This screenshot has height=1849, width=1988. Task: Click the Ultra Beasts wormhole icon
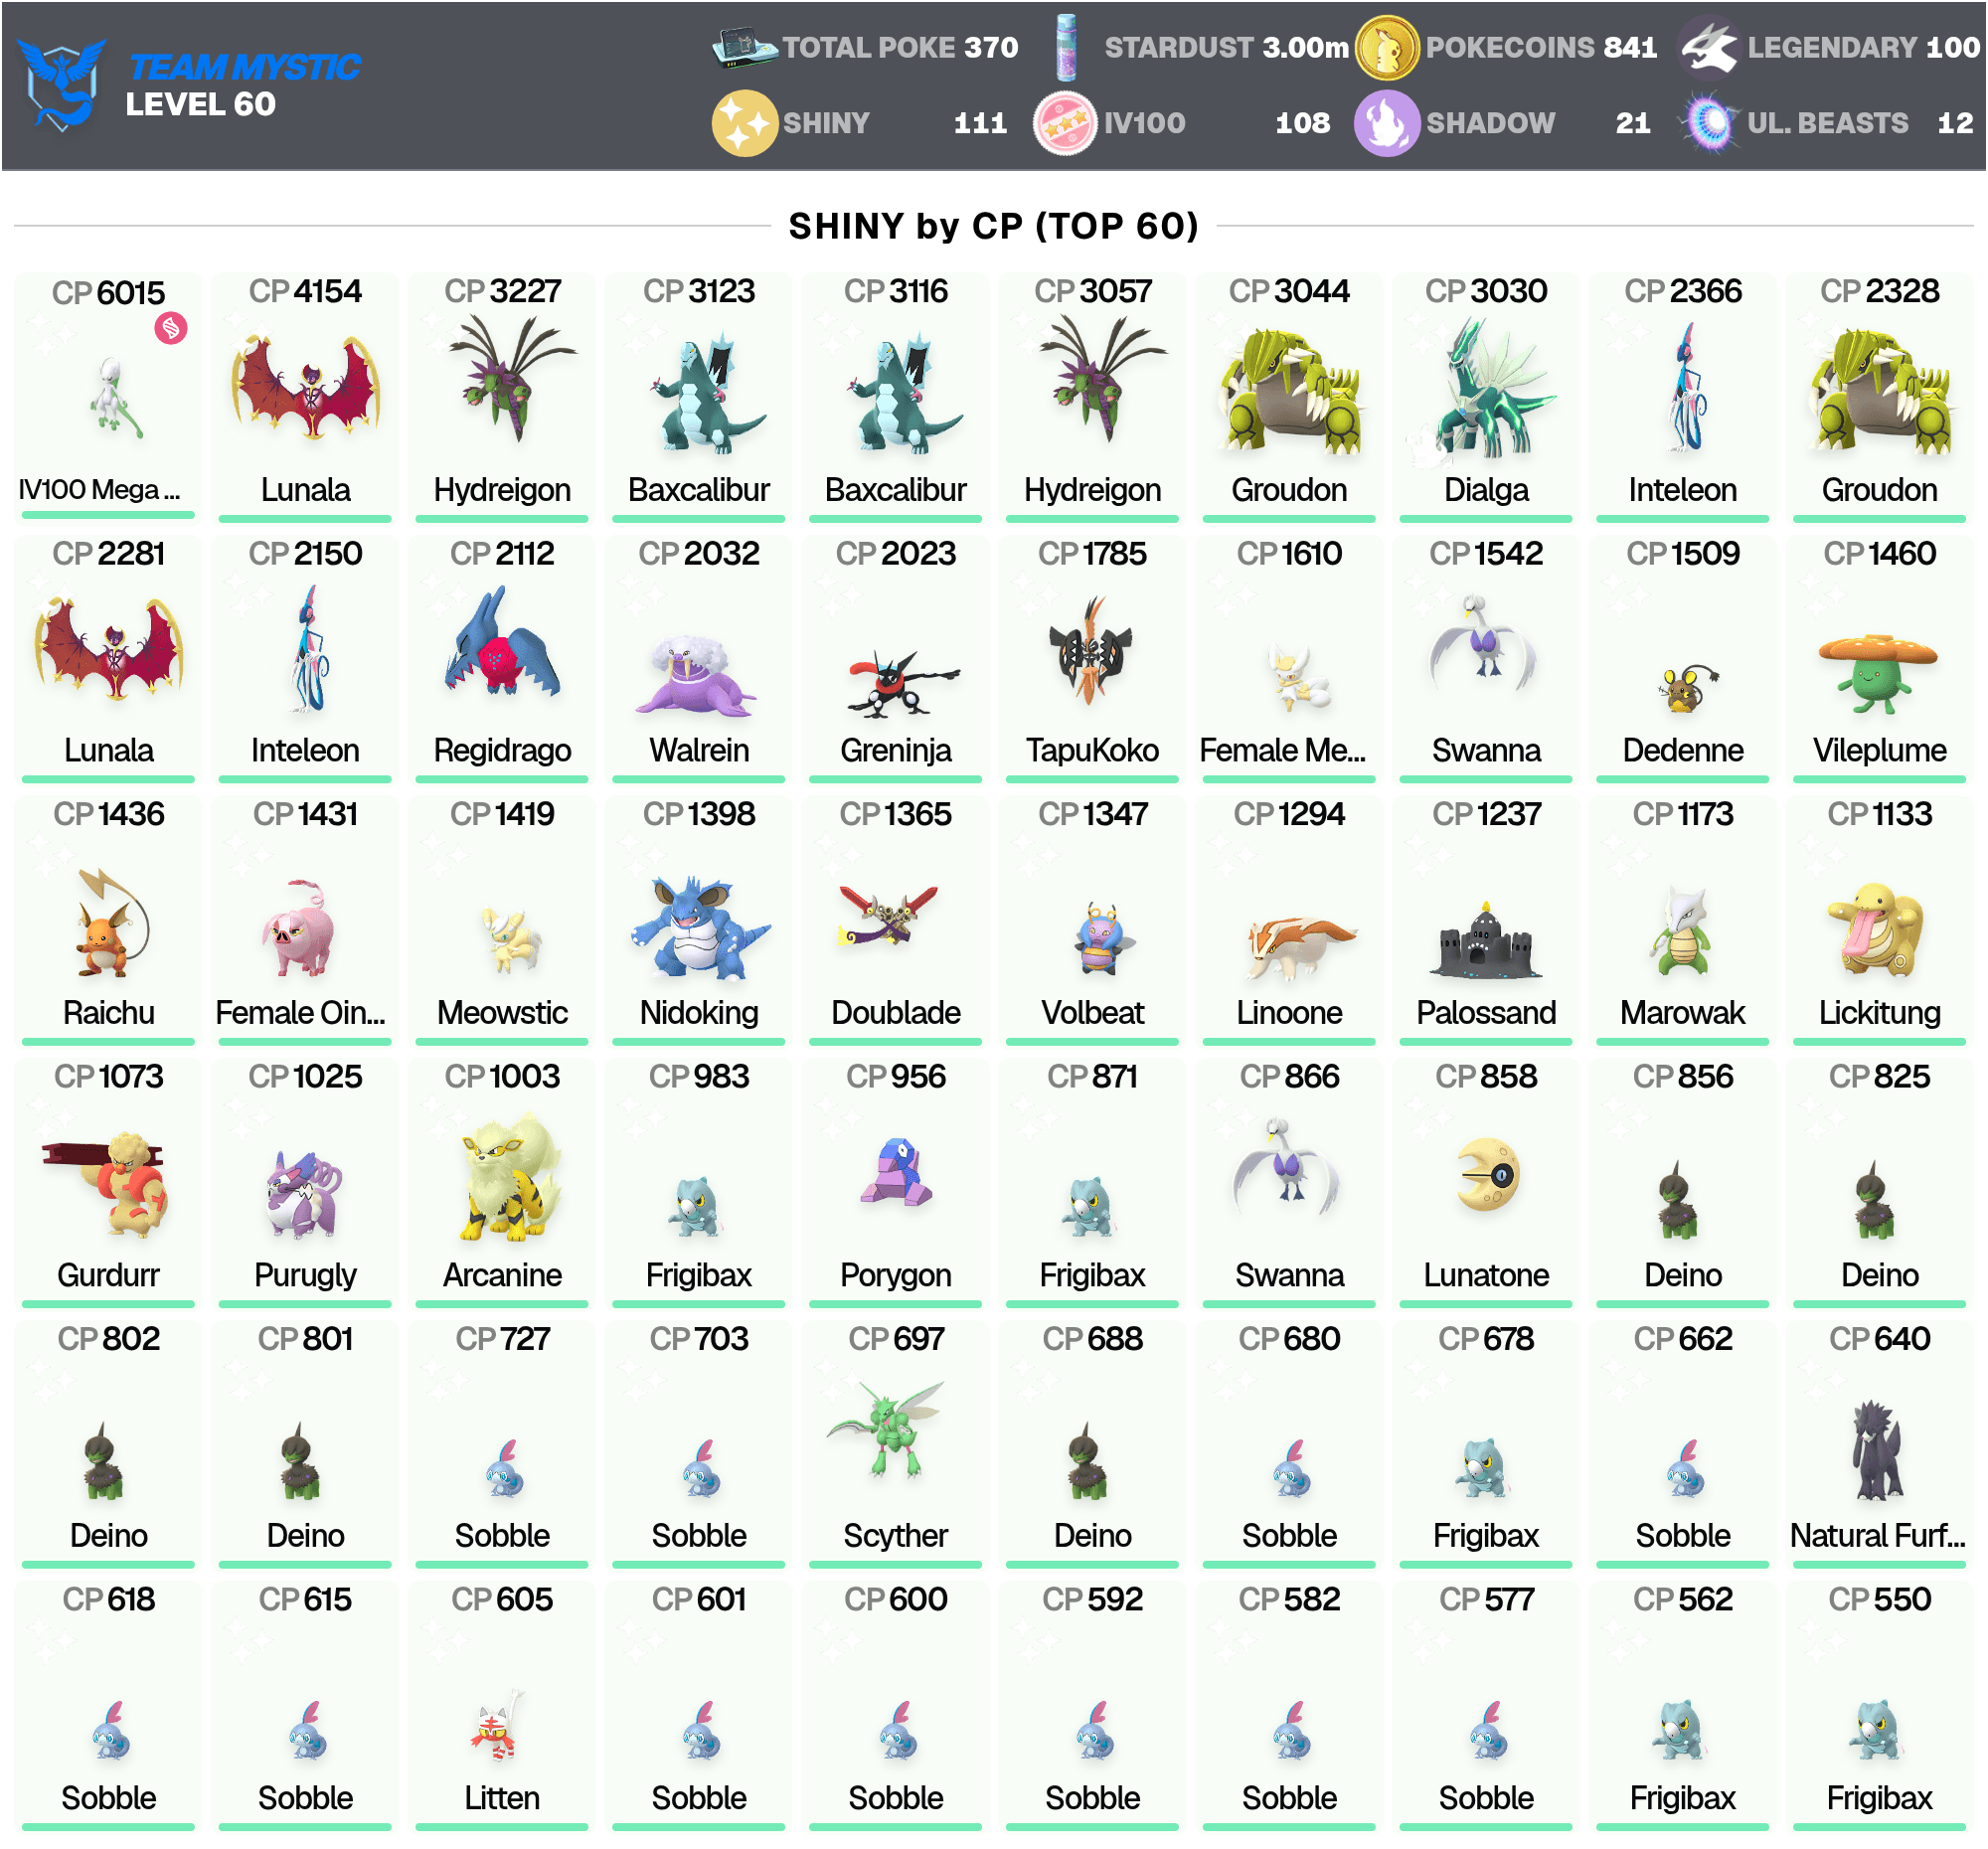click(x=1710, y=123)
